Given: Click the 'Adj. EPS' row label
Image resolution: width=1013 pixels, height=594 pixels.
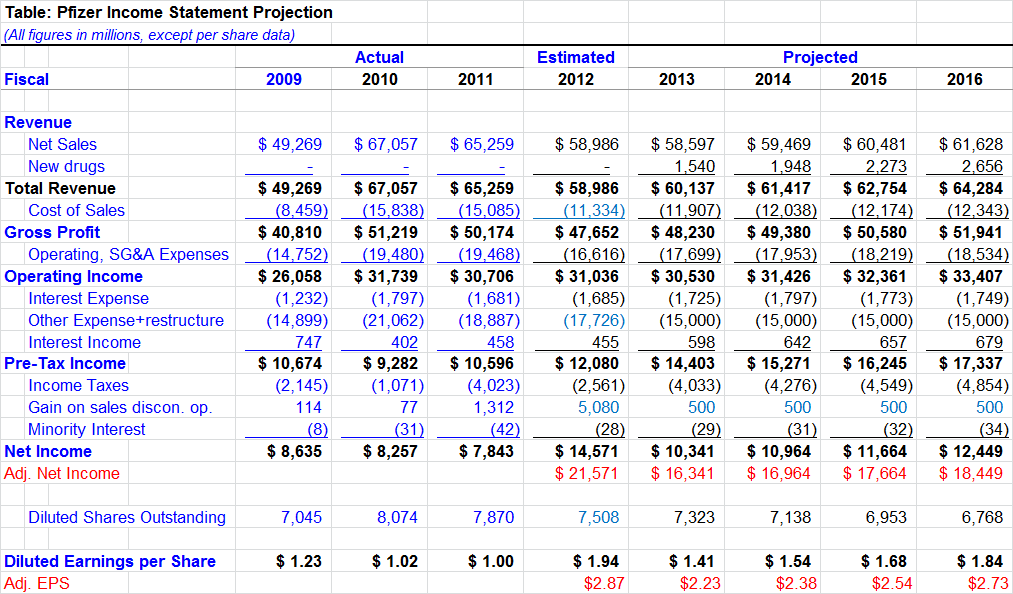Looking at the screenshot, I should click(37, 583).
